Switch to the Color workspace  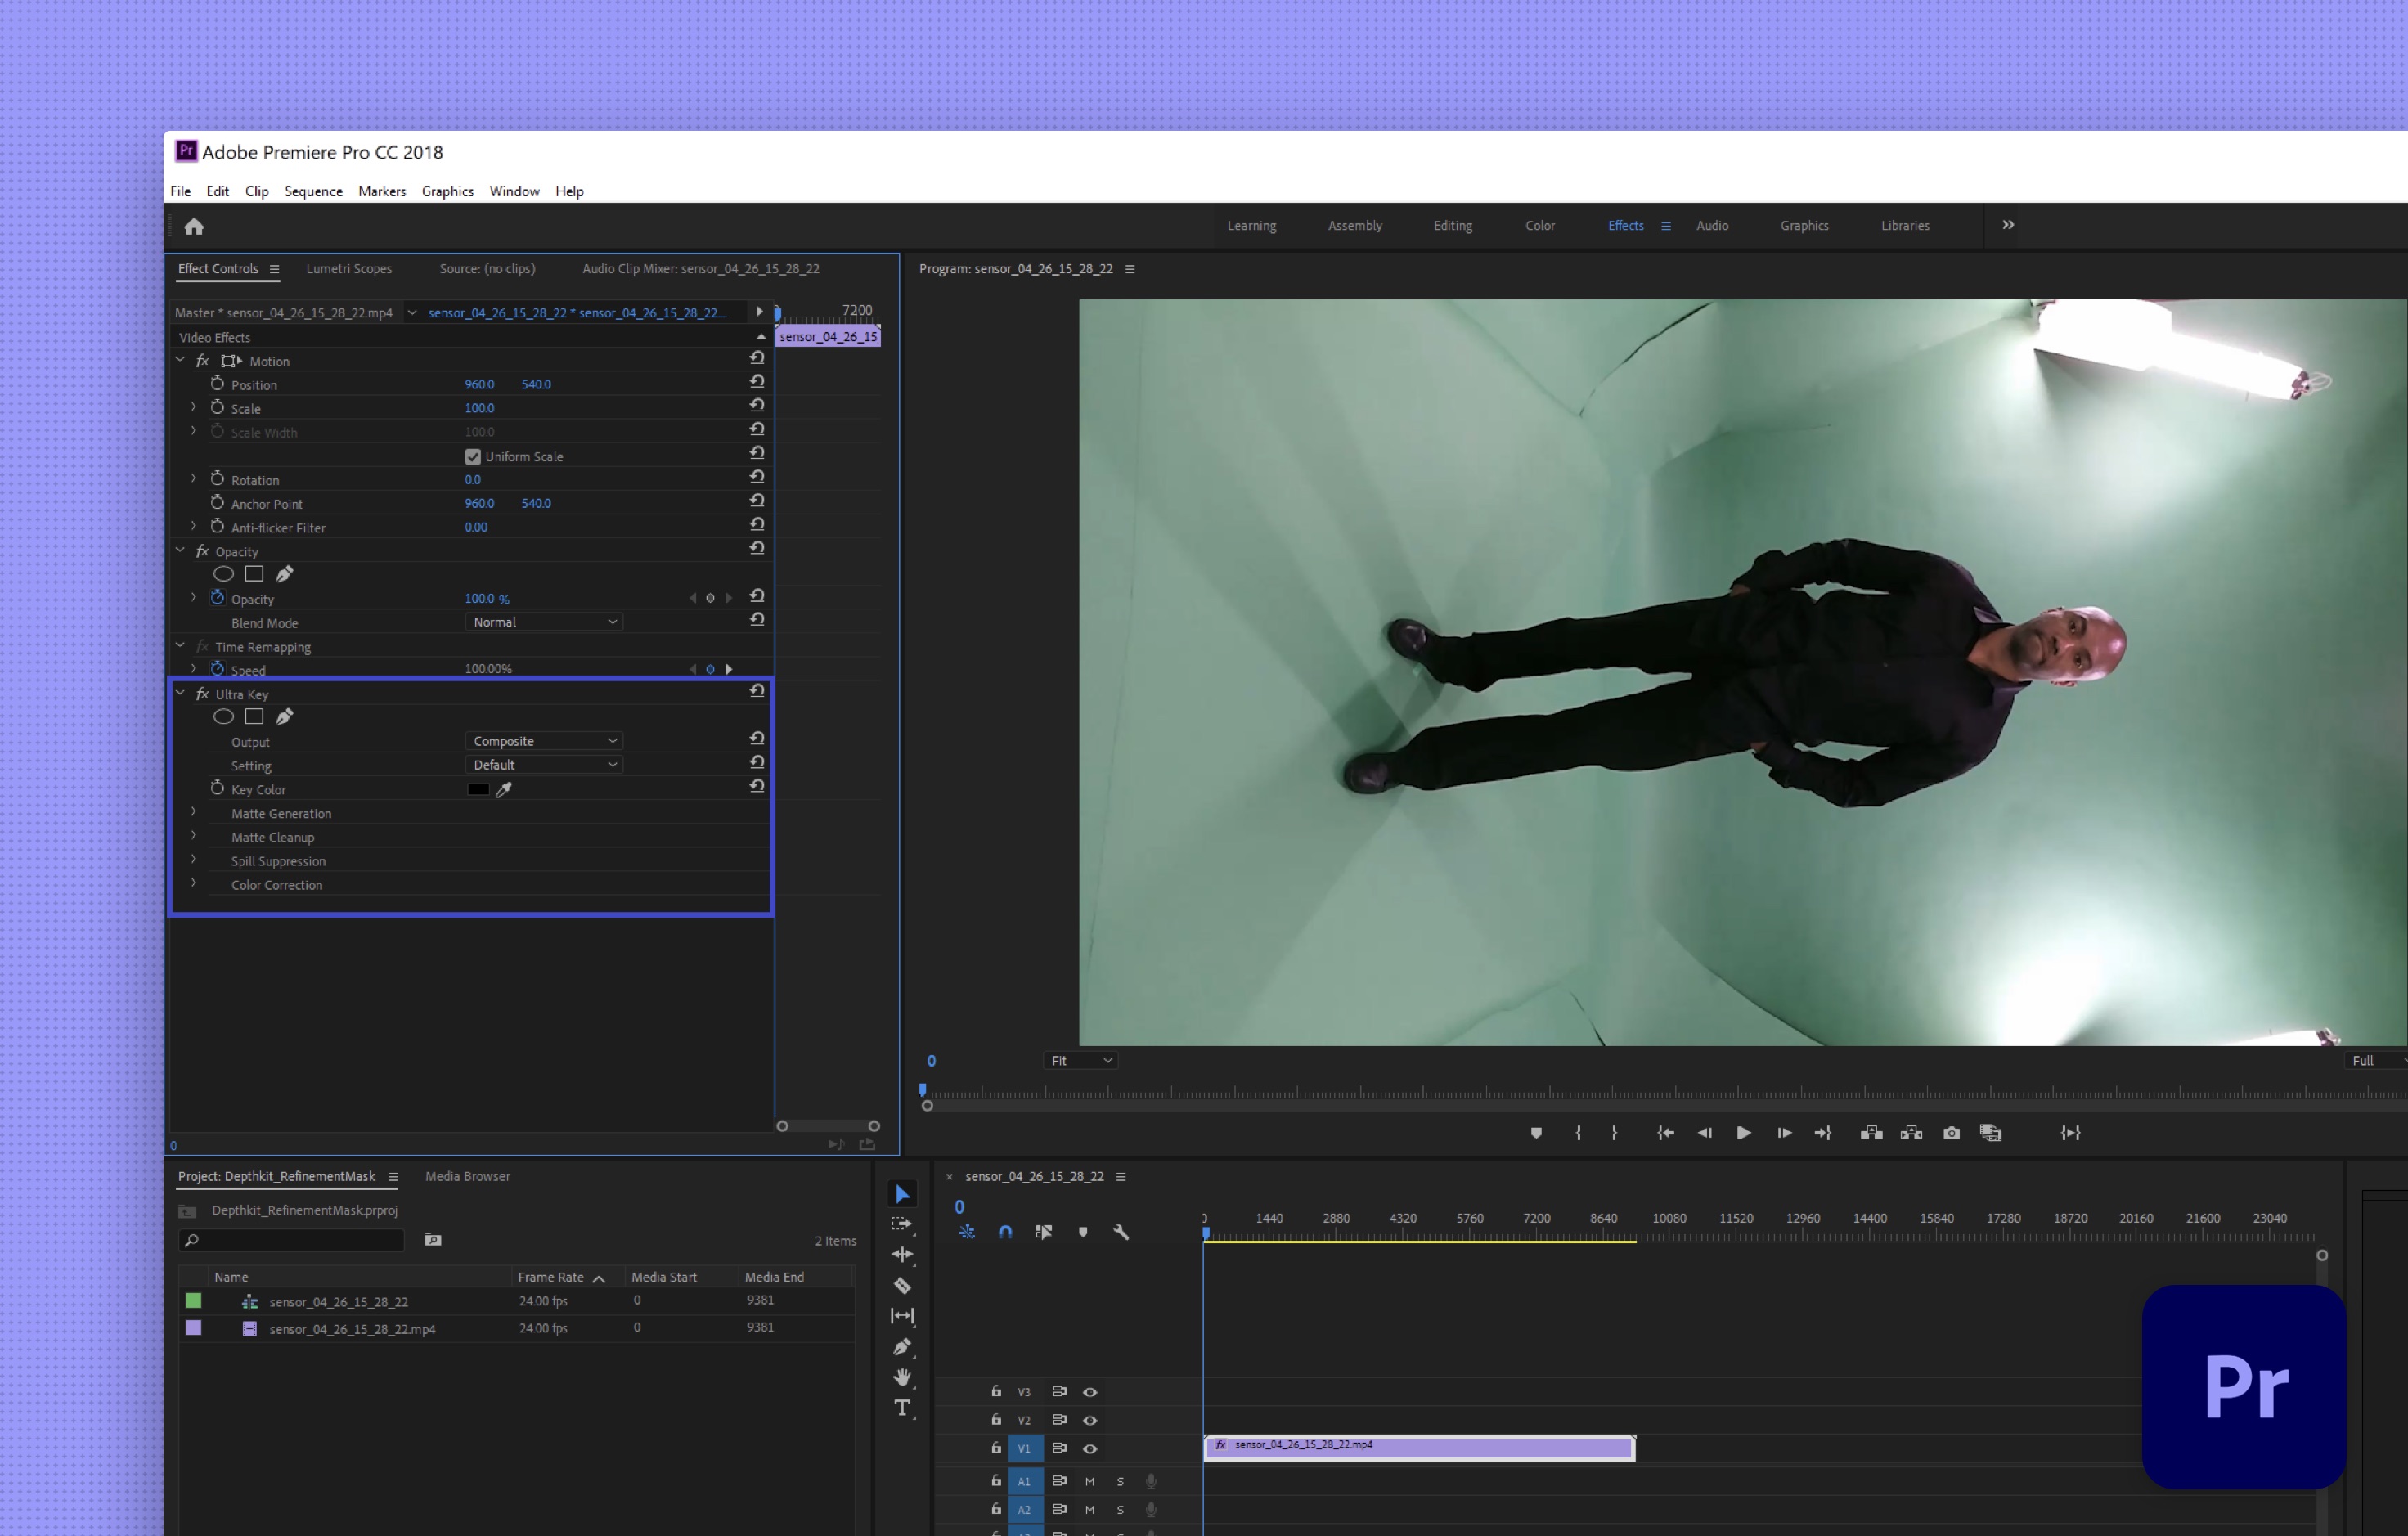[1540, 226]
